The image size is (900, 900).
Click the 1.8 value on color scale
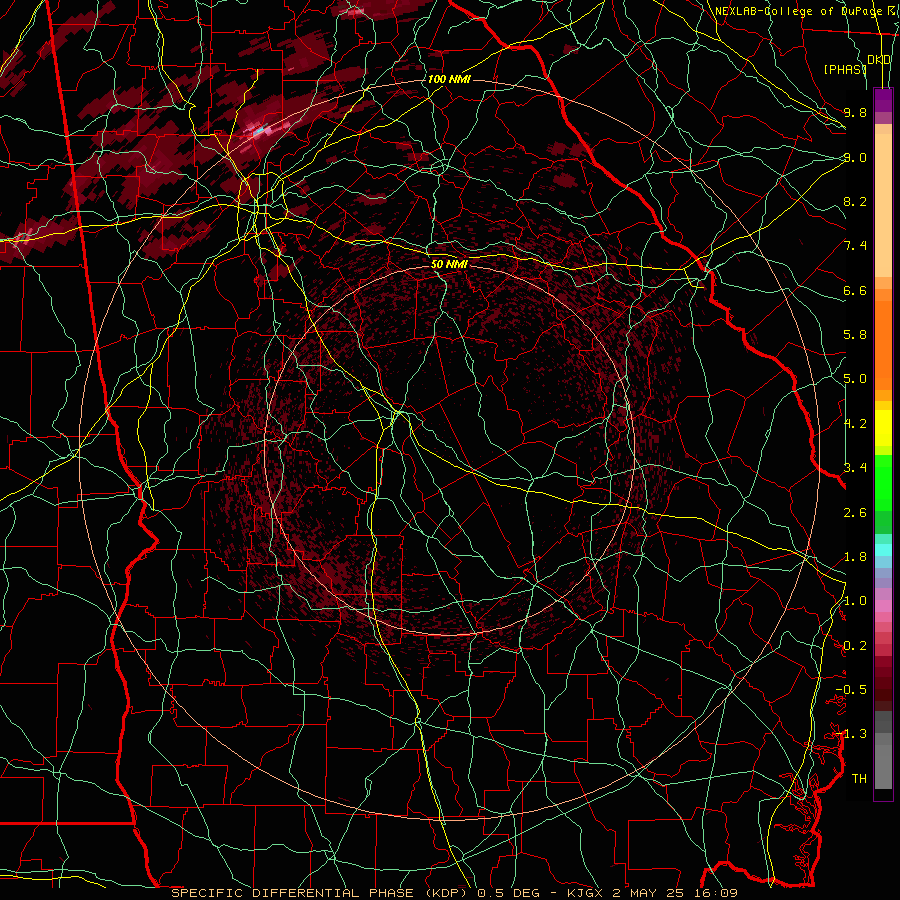coord(855,557)
